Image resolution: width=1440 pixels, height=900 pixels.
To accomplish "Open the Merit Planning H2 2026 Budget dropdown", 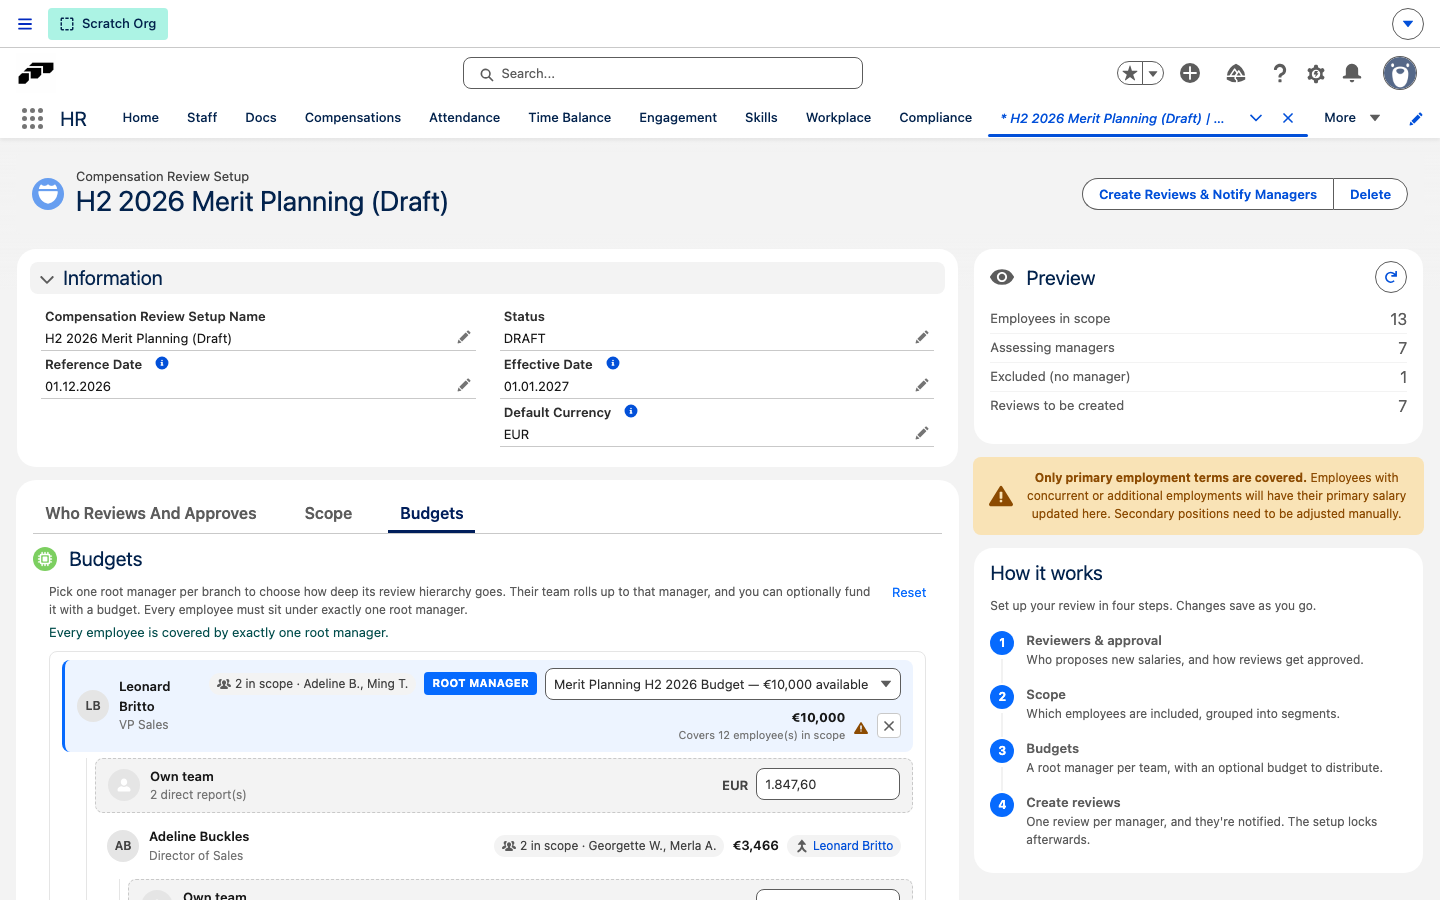I will pyautogui.click(x=723, y=684).
